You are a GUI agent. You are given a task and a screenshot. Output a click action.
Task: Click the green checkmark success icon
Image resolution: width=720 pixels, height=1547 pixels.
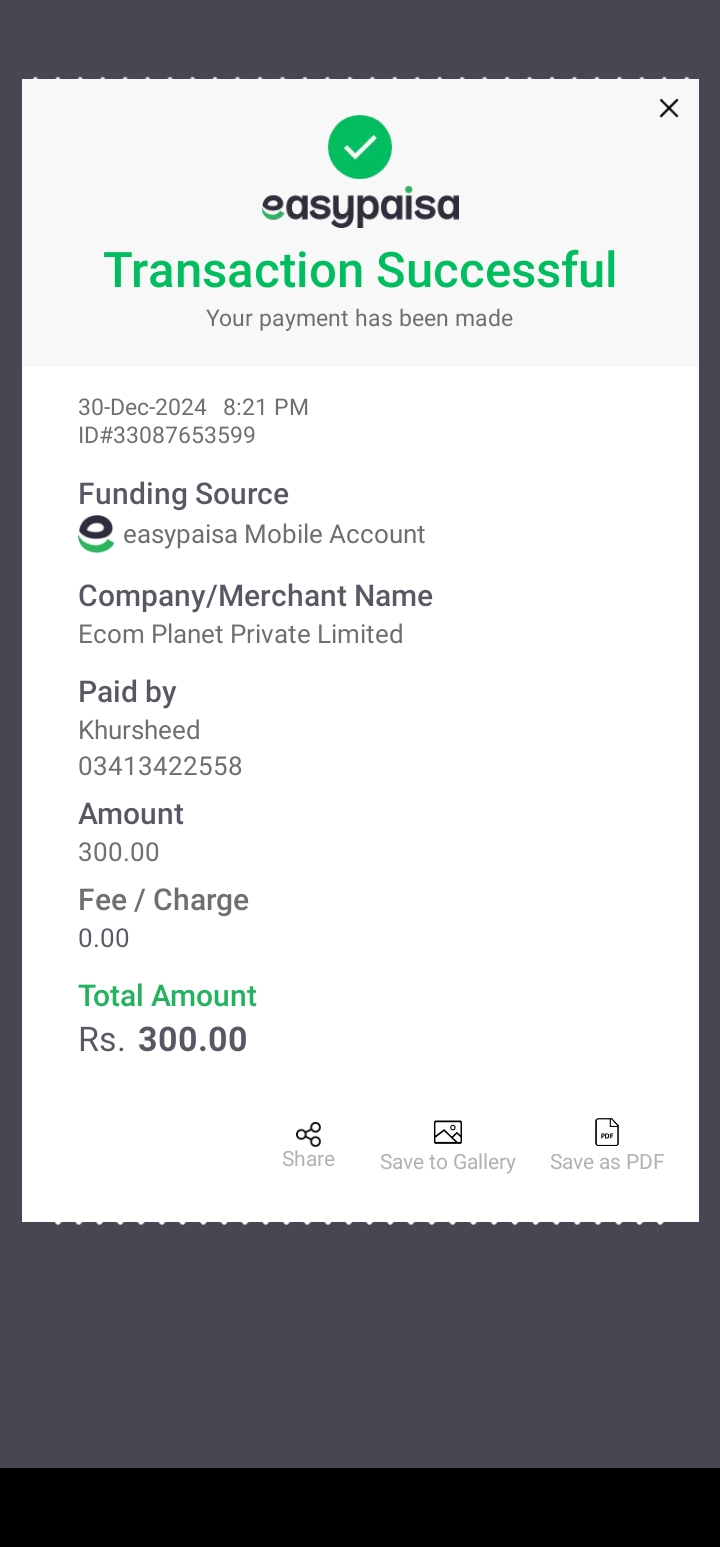[x=360, y=147]
